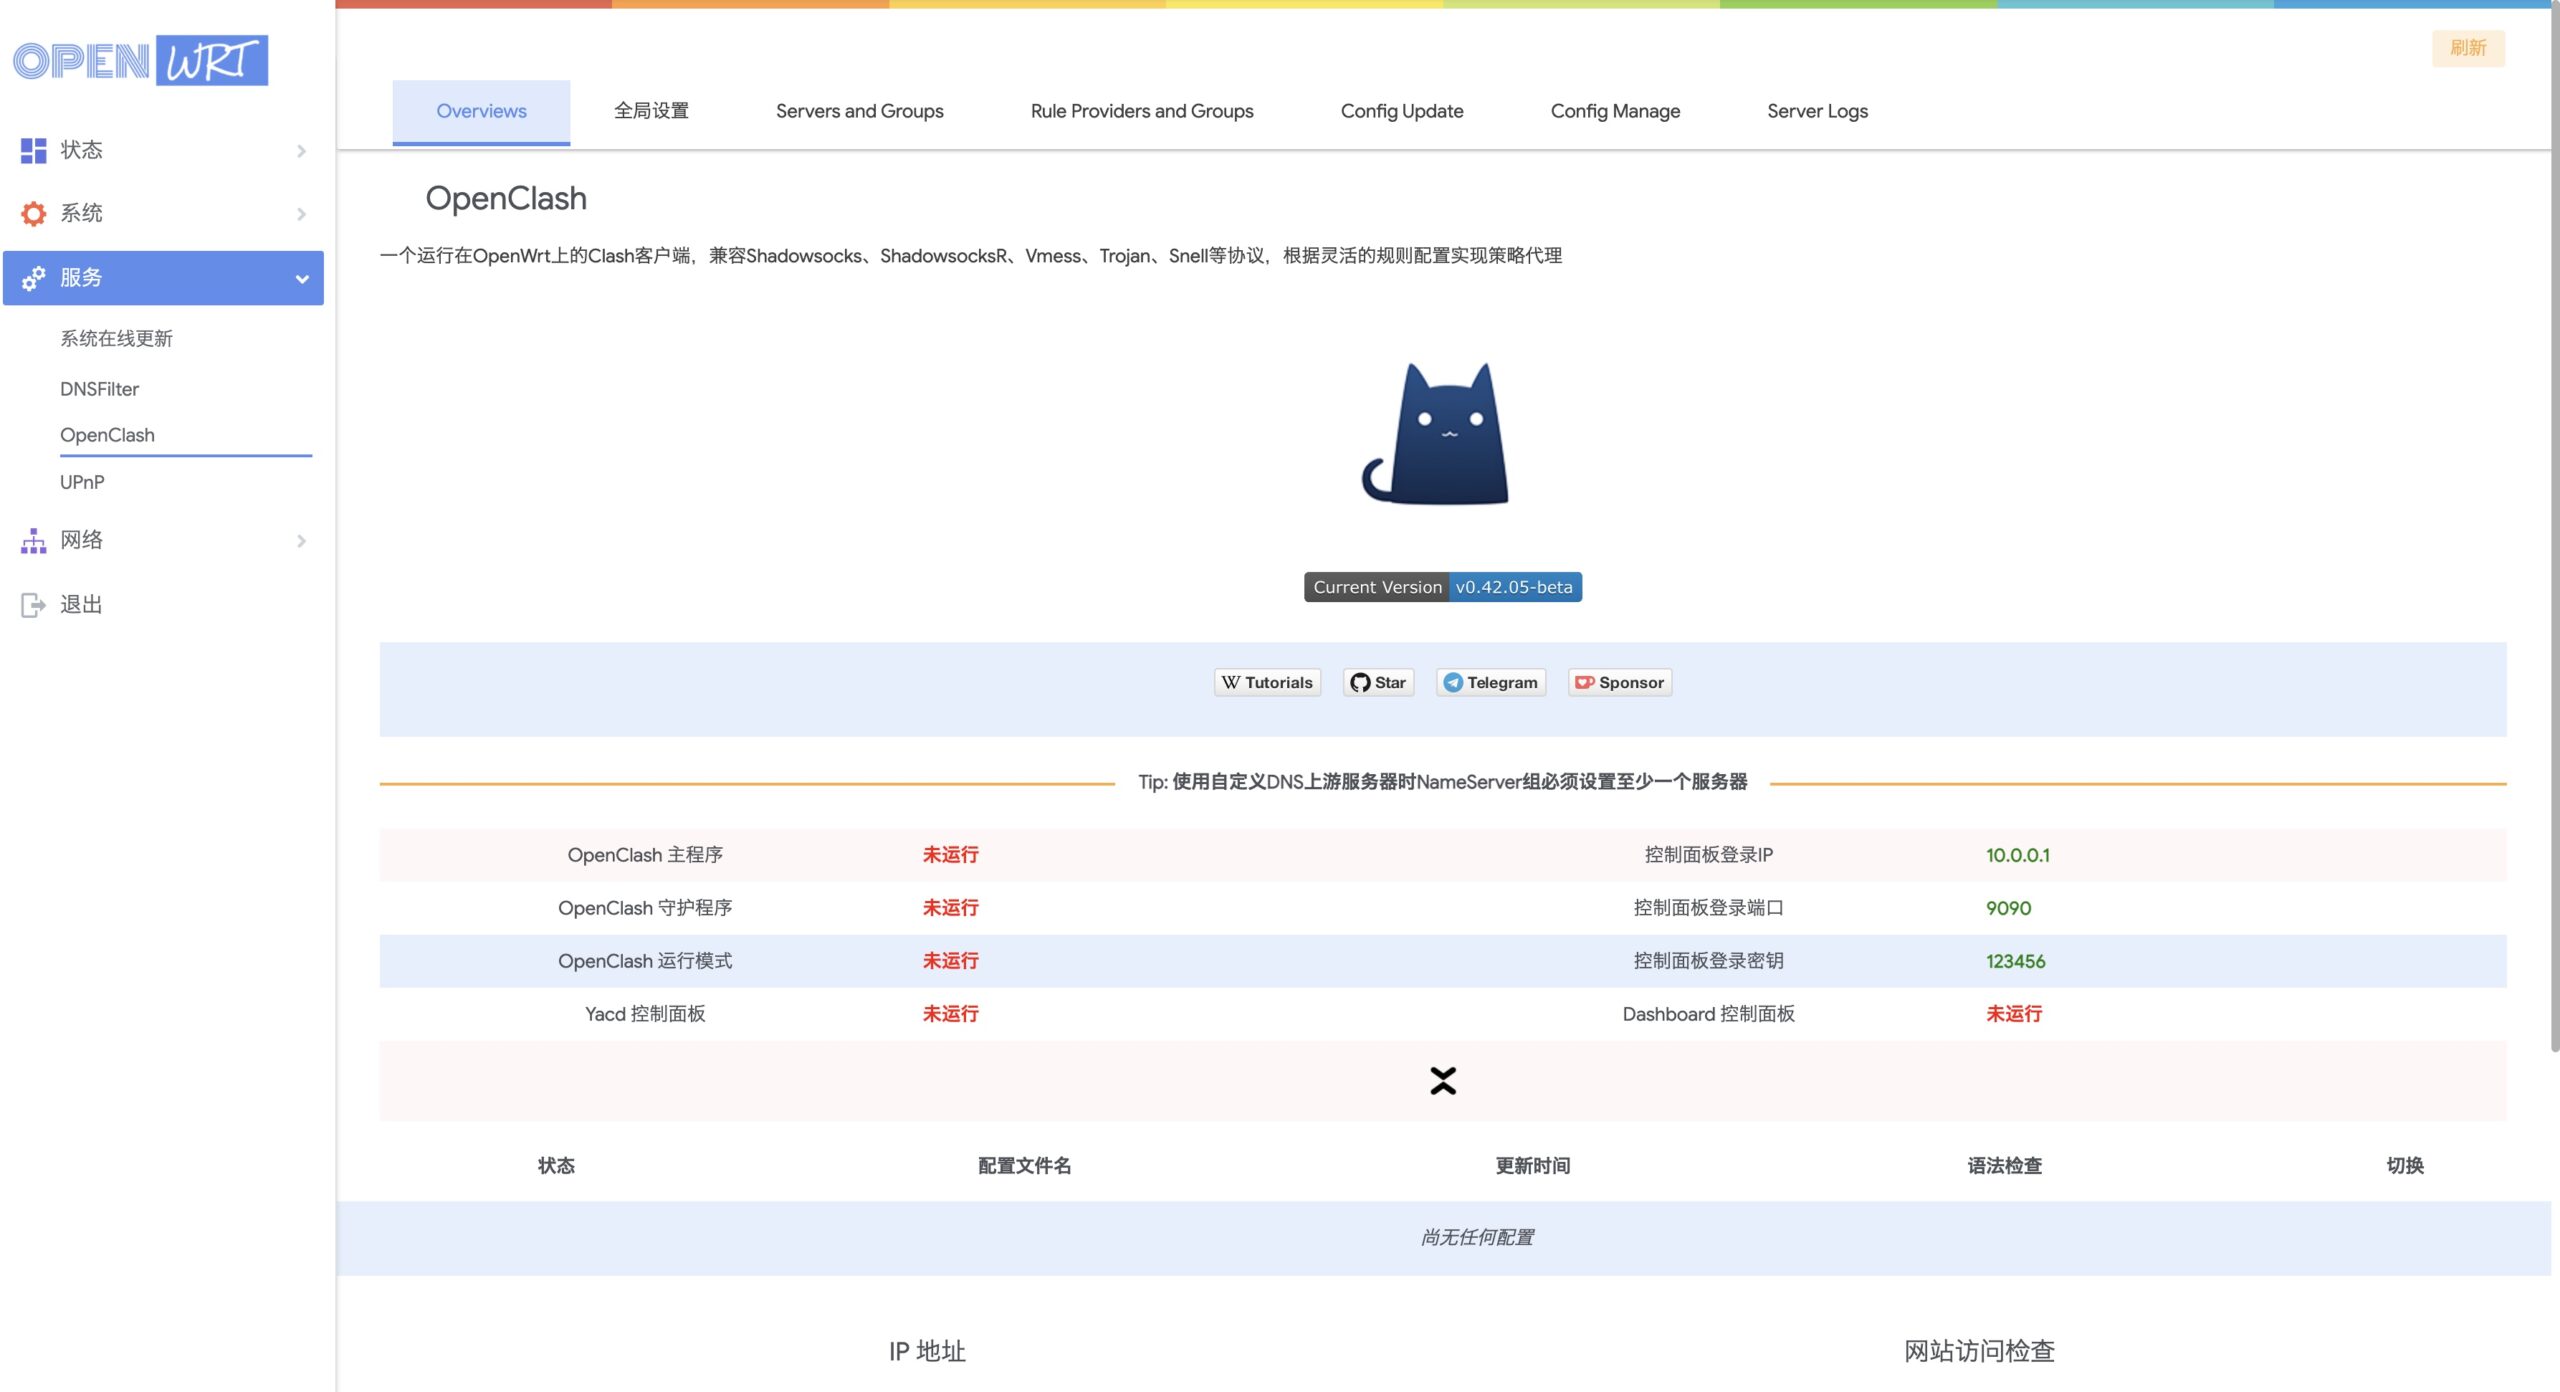
Task: Click the 系统 gear icon
Action: tap(33, 213)
